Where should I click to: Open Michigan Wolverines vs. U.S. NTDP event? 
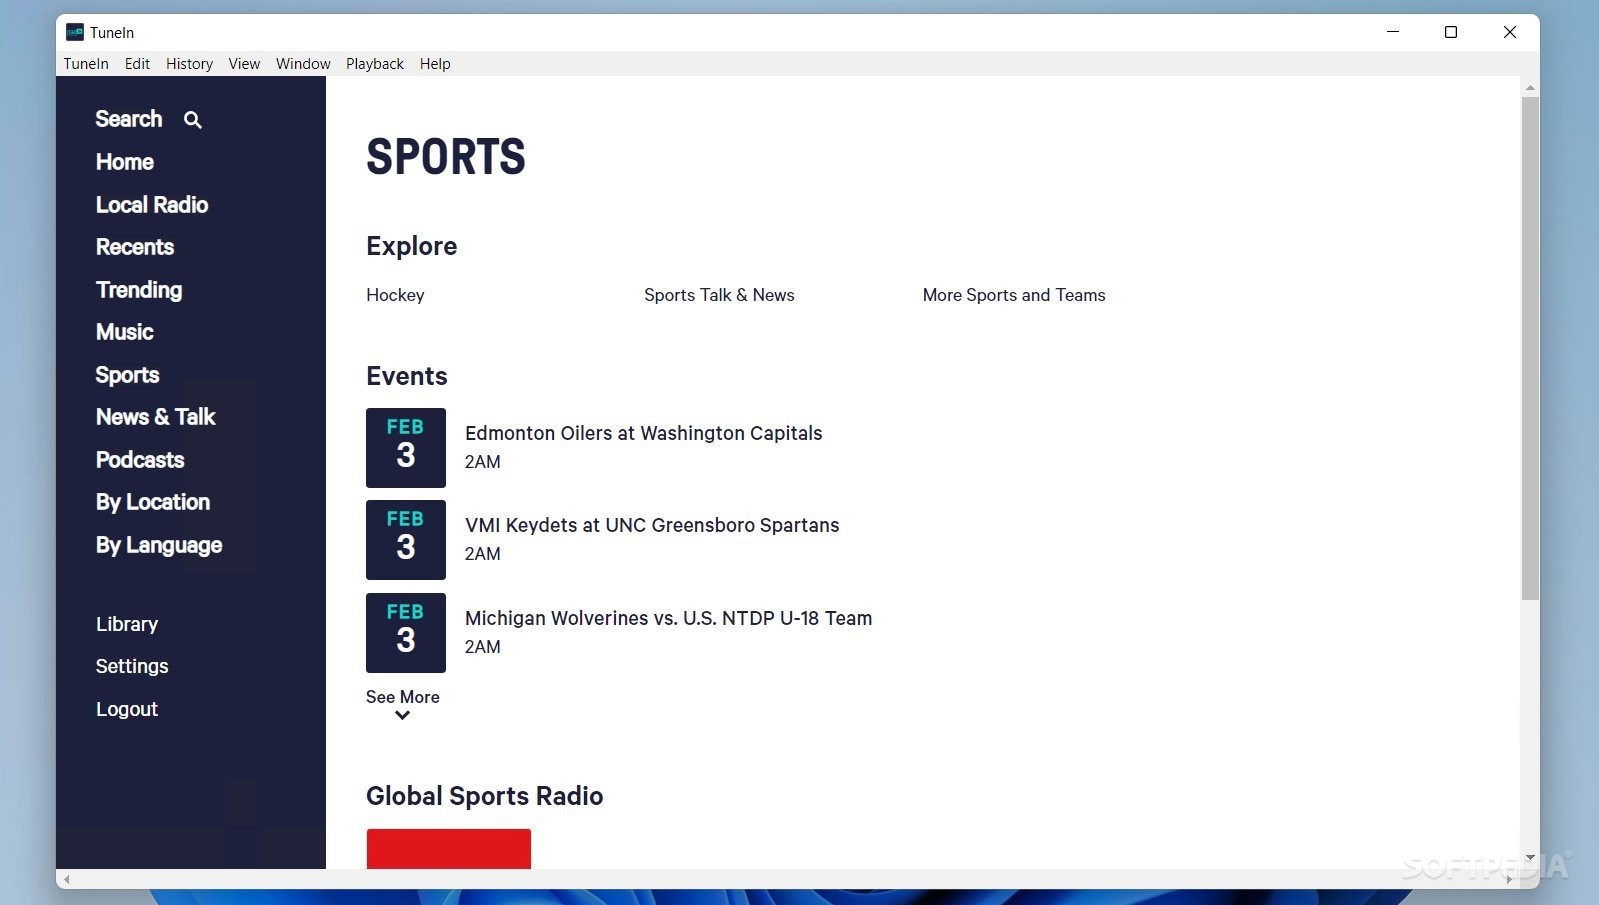[x=668, y=618]
